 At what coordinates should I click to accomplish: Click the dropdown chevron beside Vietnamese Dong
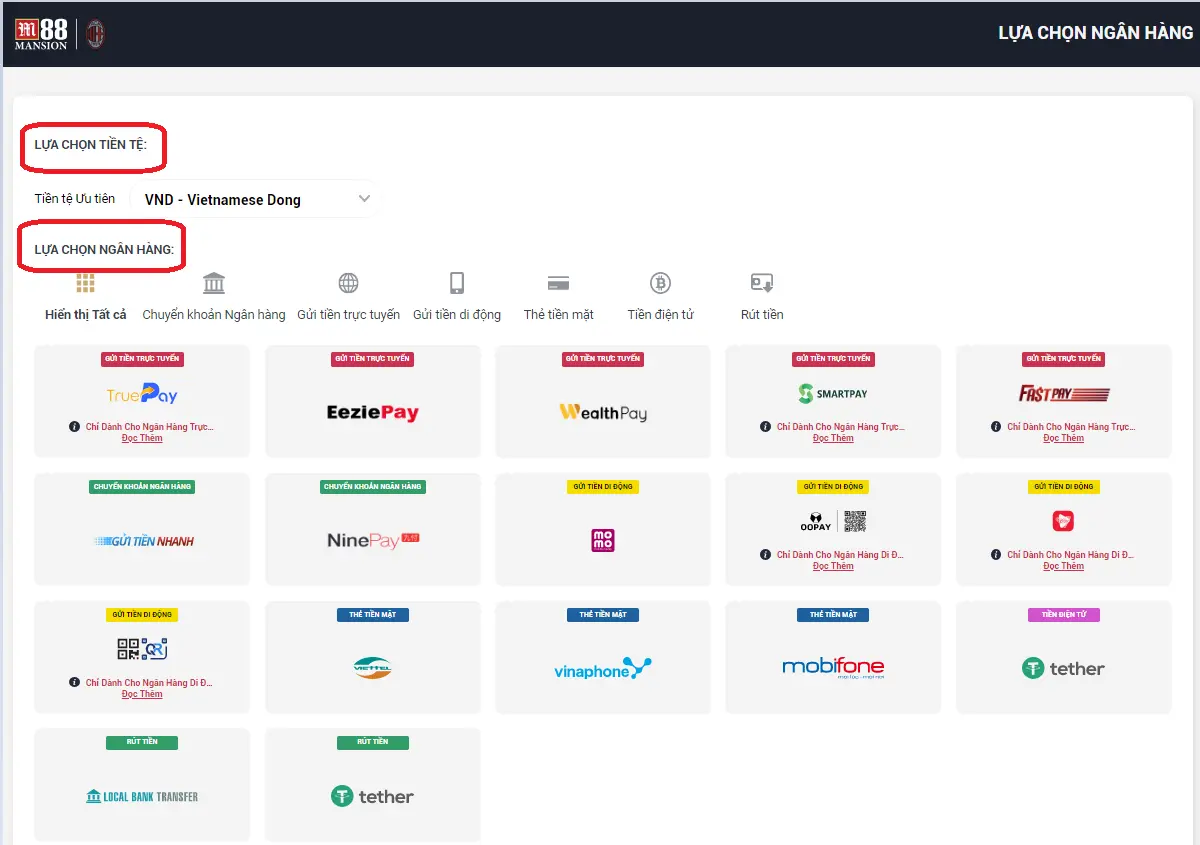(364, 199)
